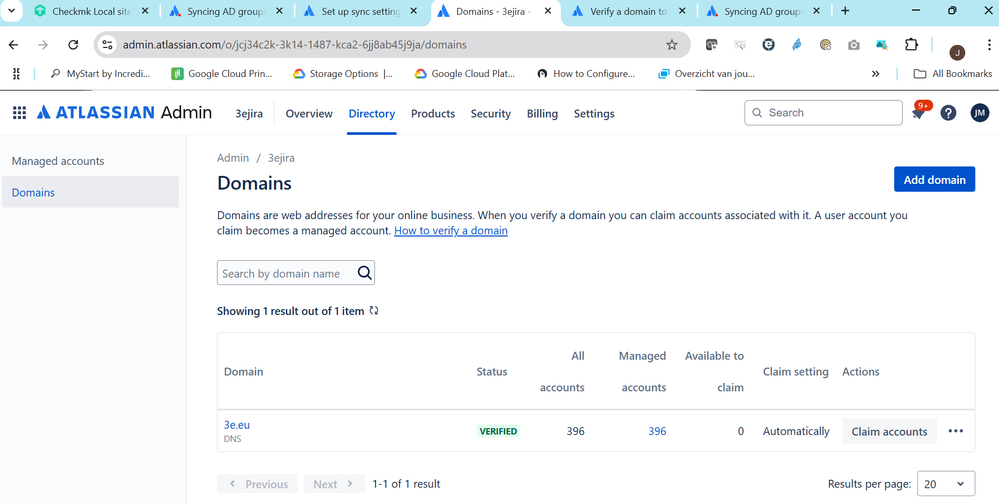Image resolution: width=999 pixels, height=503 pixels.
Task: Open the Overview nav item
Action: click(x=309, y=113)
